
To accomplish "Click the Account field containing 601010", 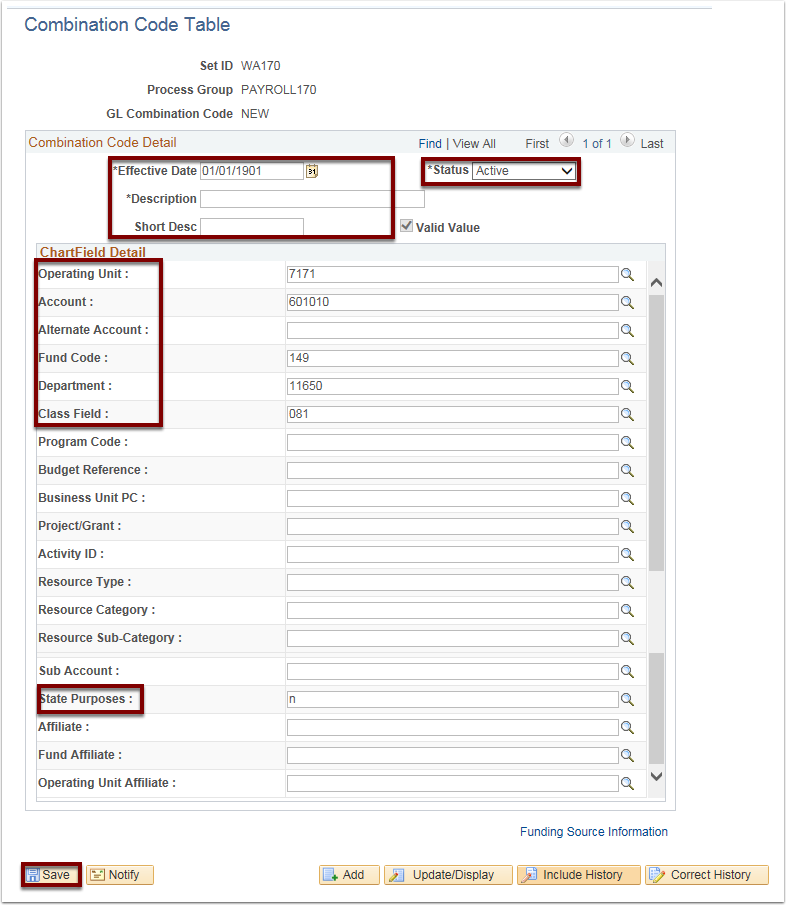I will [x=452, y=302].
